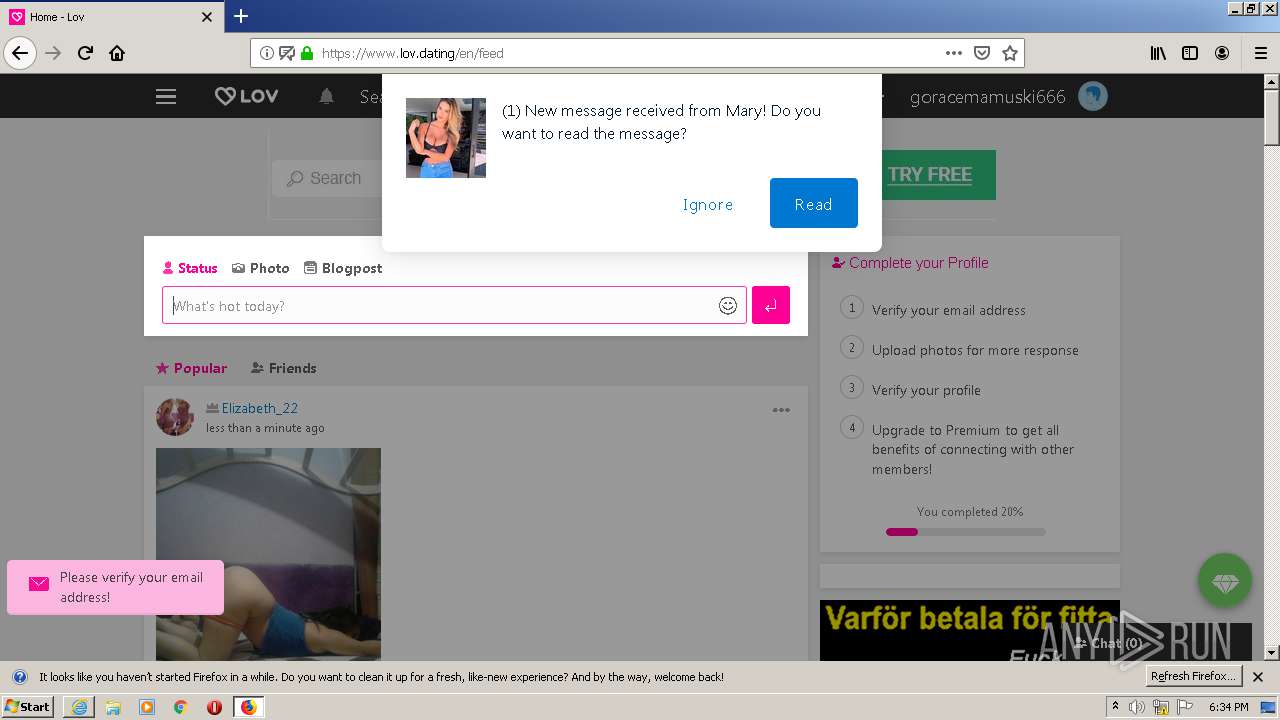
Task: Dismiss the Firefox refresh notification bar
Action: click(1258, 677)
